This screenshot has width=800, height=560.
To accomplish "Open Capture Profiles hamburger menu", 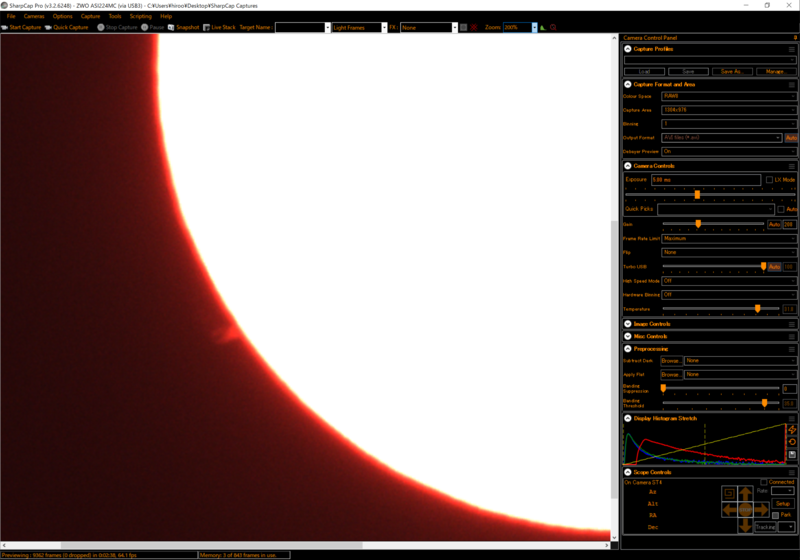I will pyautogui.click(x=792, y=49).
